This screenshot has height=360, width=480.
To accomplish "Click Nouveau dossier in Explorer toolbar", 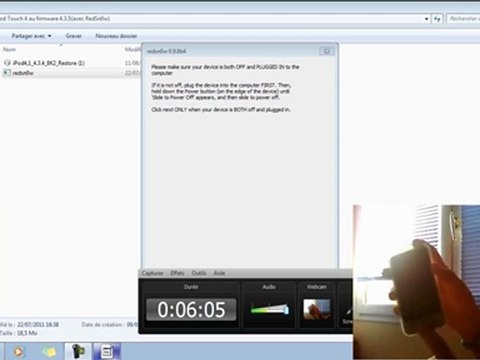I will tap(116, 36).
